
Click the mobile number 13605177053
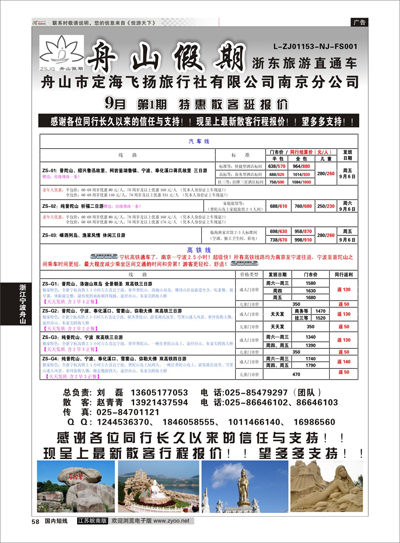[159, 392]
